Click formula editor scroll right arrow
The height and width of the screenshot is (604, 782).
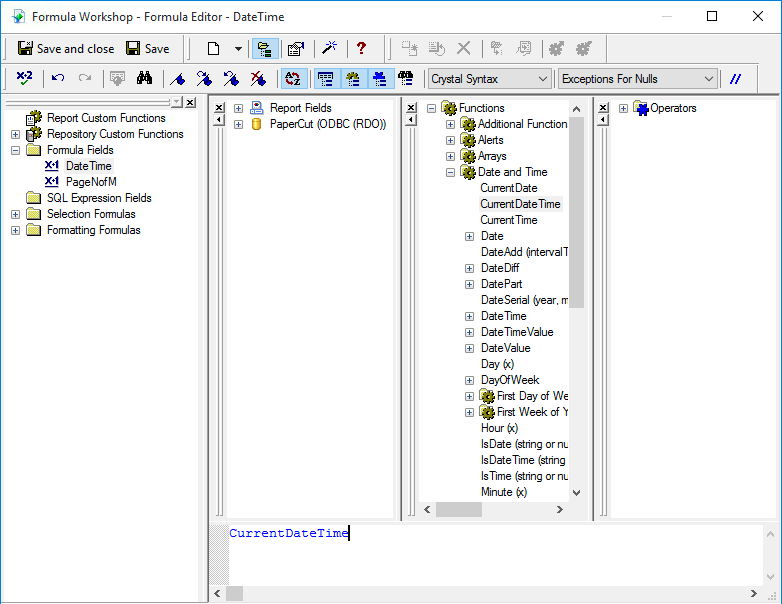[754, 594]
